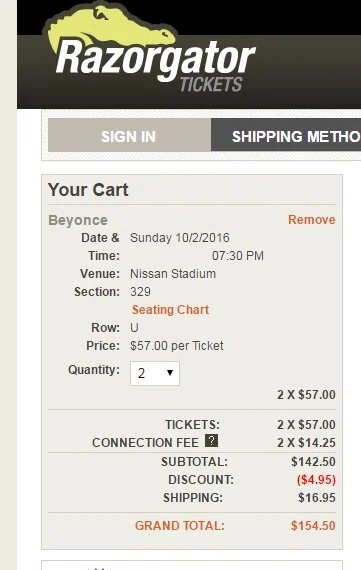Image resolution: width=361 pixels, height=570 pixels.
Task: Click the Razorgator wordmark in header
Action: [x=156, y=59]
